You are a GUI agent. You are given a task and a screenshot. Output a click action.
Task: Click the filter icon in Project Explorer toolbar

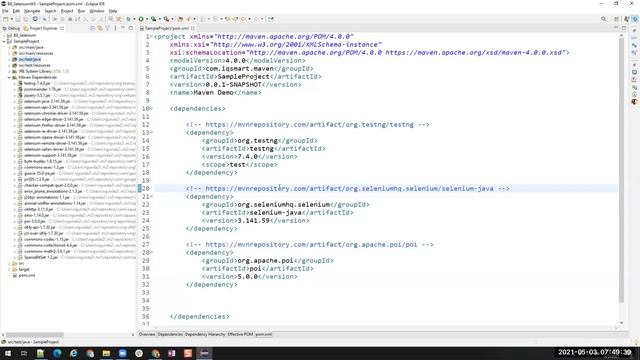(x=108, y=28)
